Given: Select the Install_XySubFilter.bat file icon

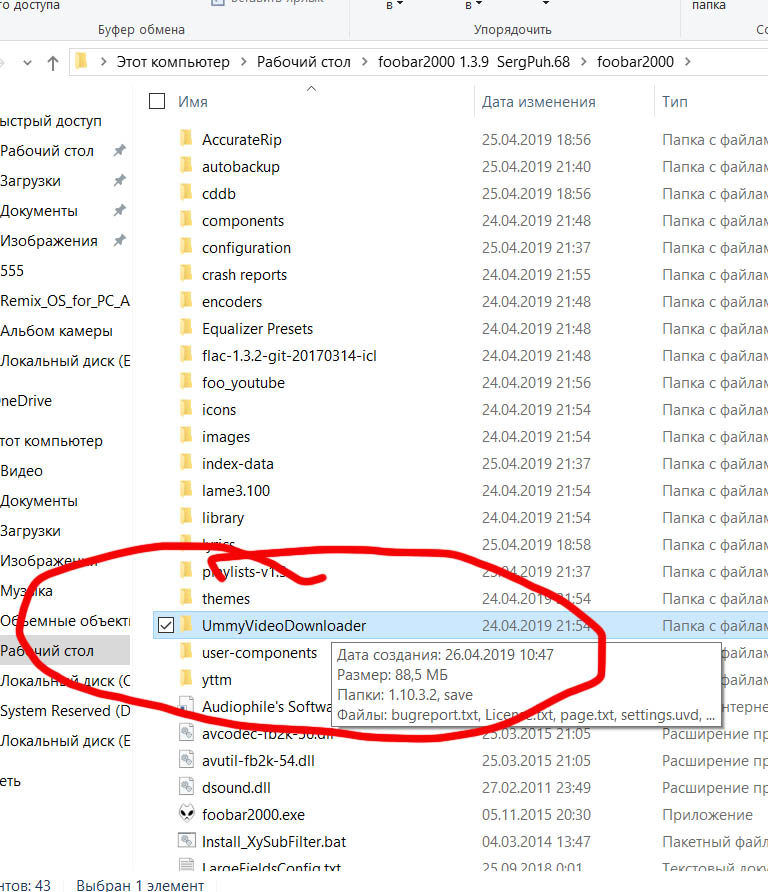Looking at the screenshot, I should (187, 841).
